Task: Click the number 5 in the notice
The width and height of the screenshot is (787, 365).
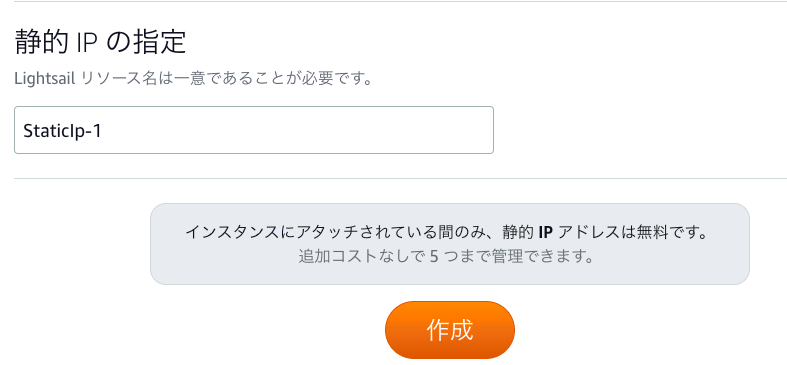Action: click(435, 257)
